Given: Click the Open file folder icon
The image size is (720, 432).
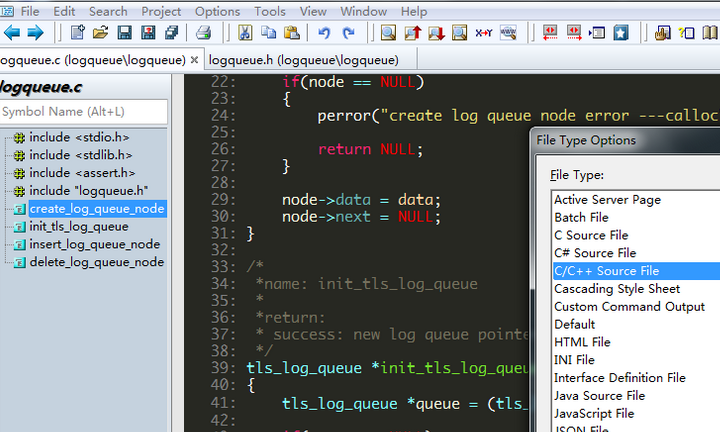Looking at the screenshot, I should click(x=101, y=33).
